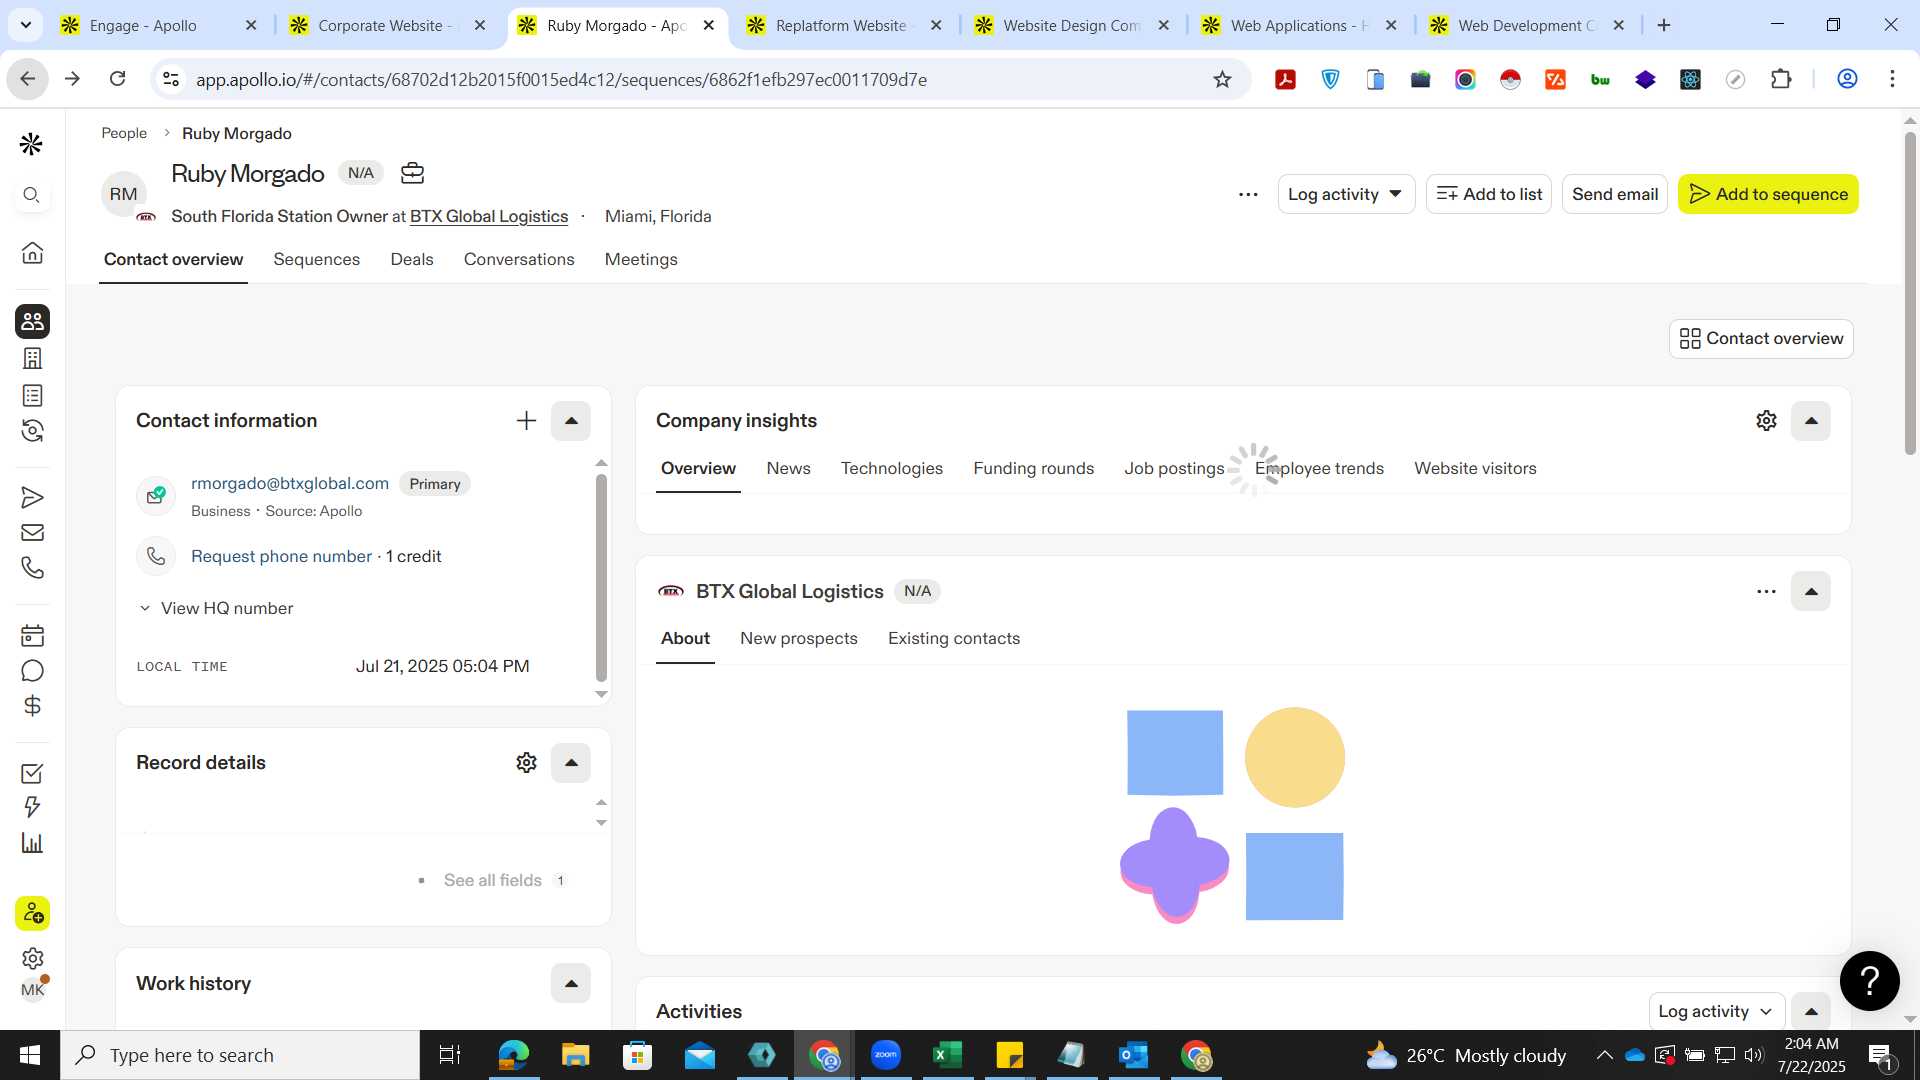Click the Apollo logo at sidebar top
The height and width of the screenshot is (1080, 1920).
point(31,144)
